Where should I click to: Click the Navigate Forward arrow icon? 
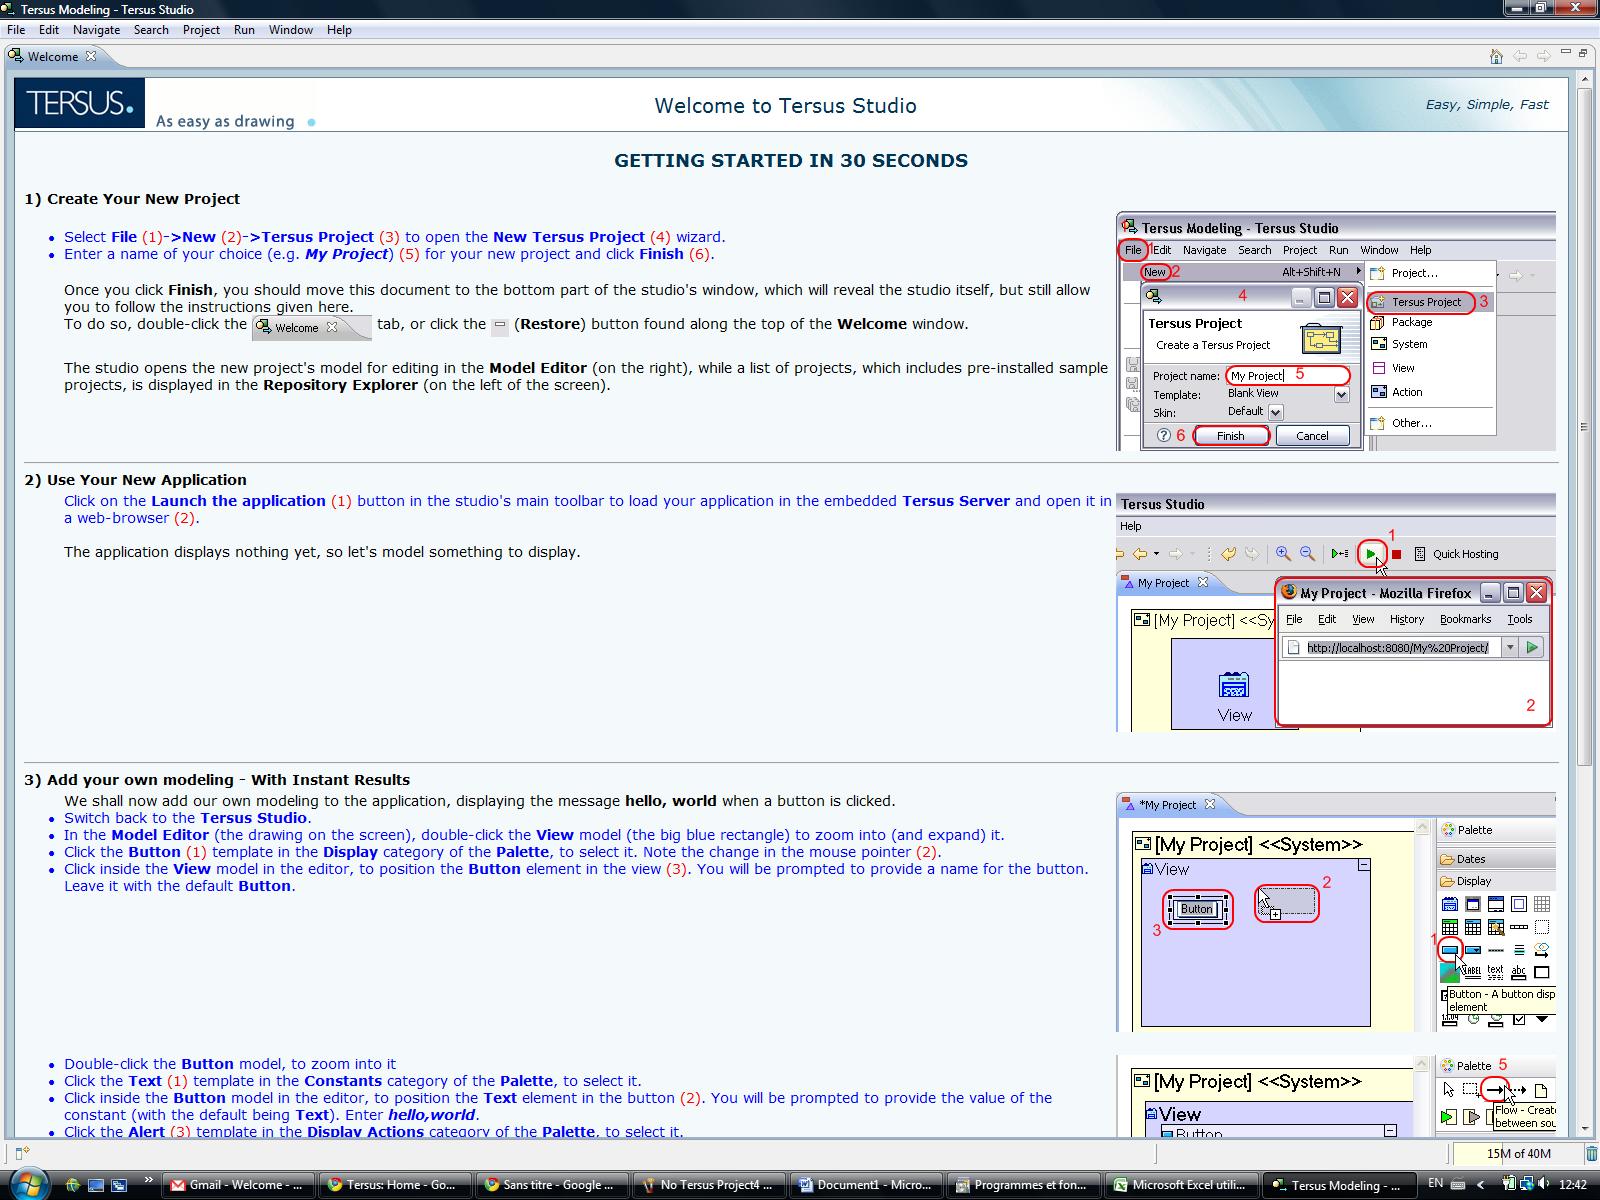click(1543, 56)
